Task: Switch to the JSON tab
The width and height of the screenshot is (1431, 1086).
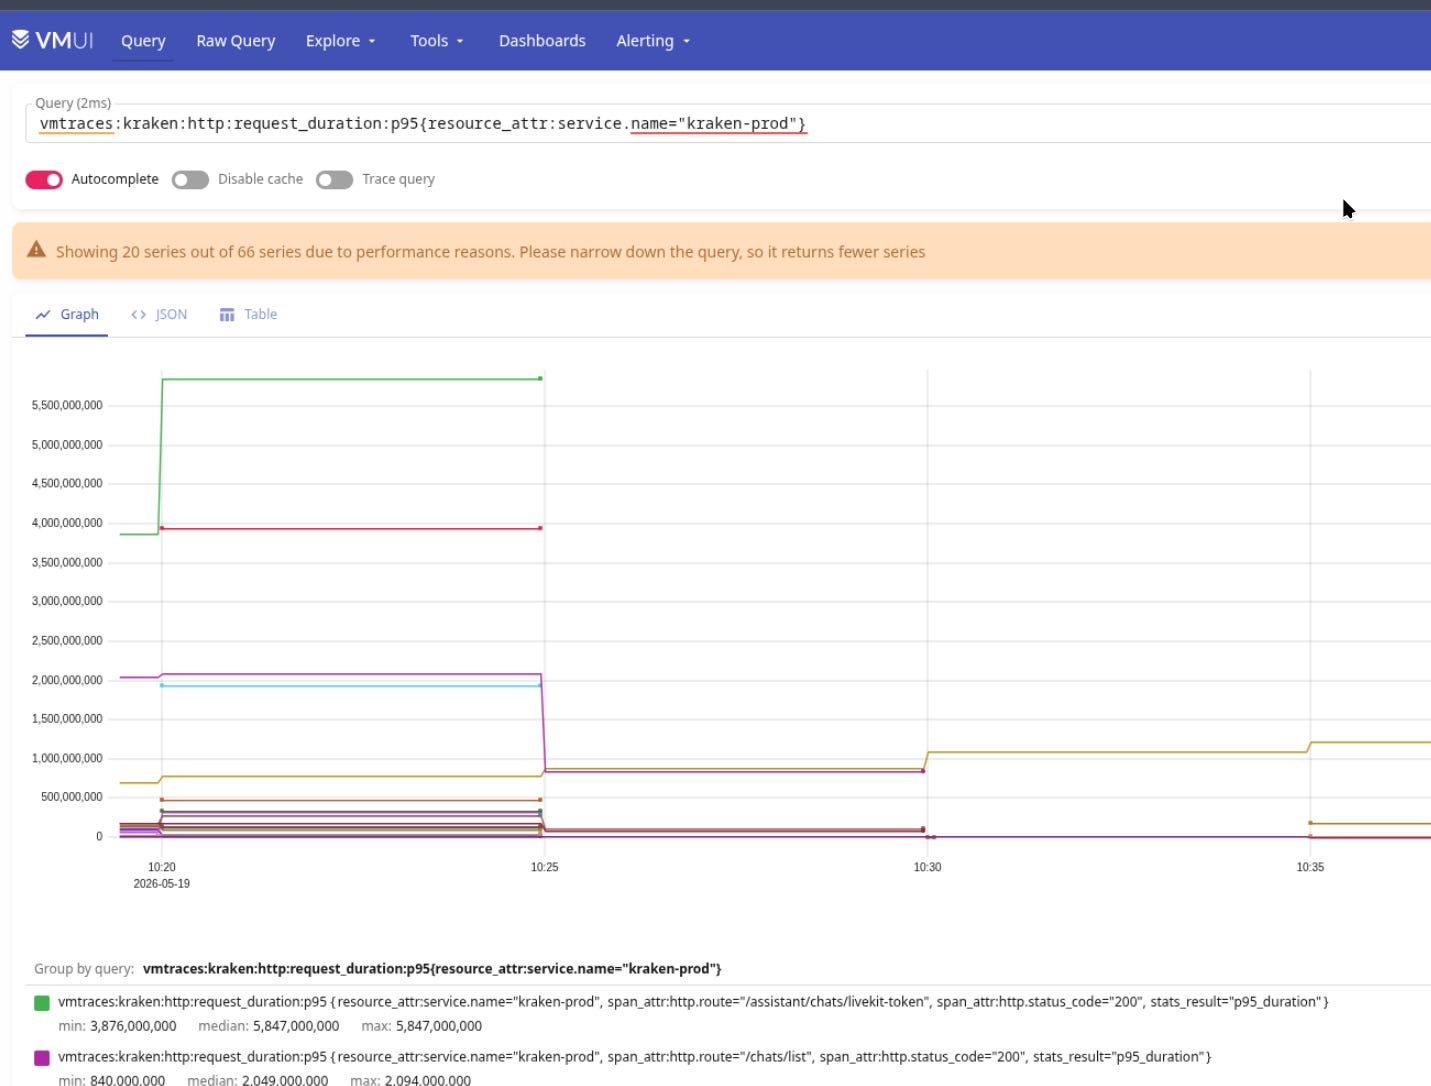Action: click(x=159, y=314)
